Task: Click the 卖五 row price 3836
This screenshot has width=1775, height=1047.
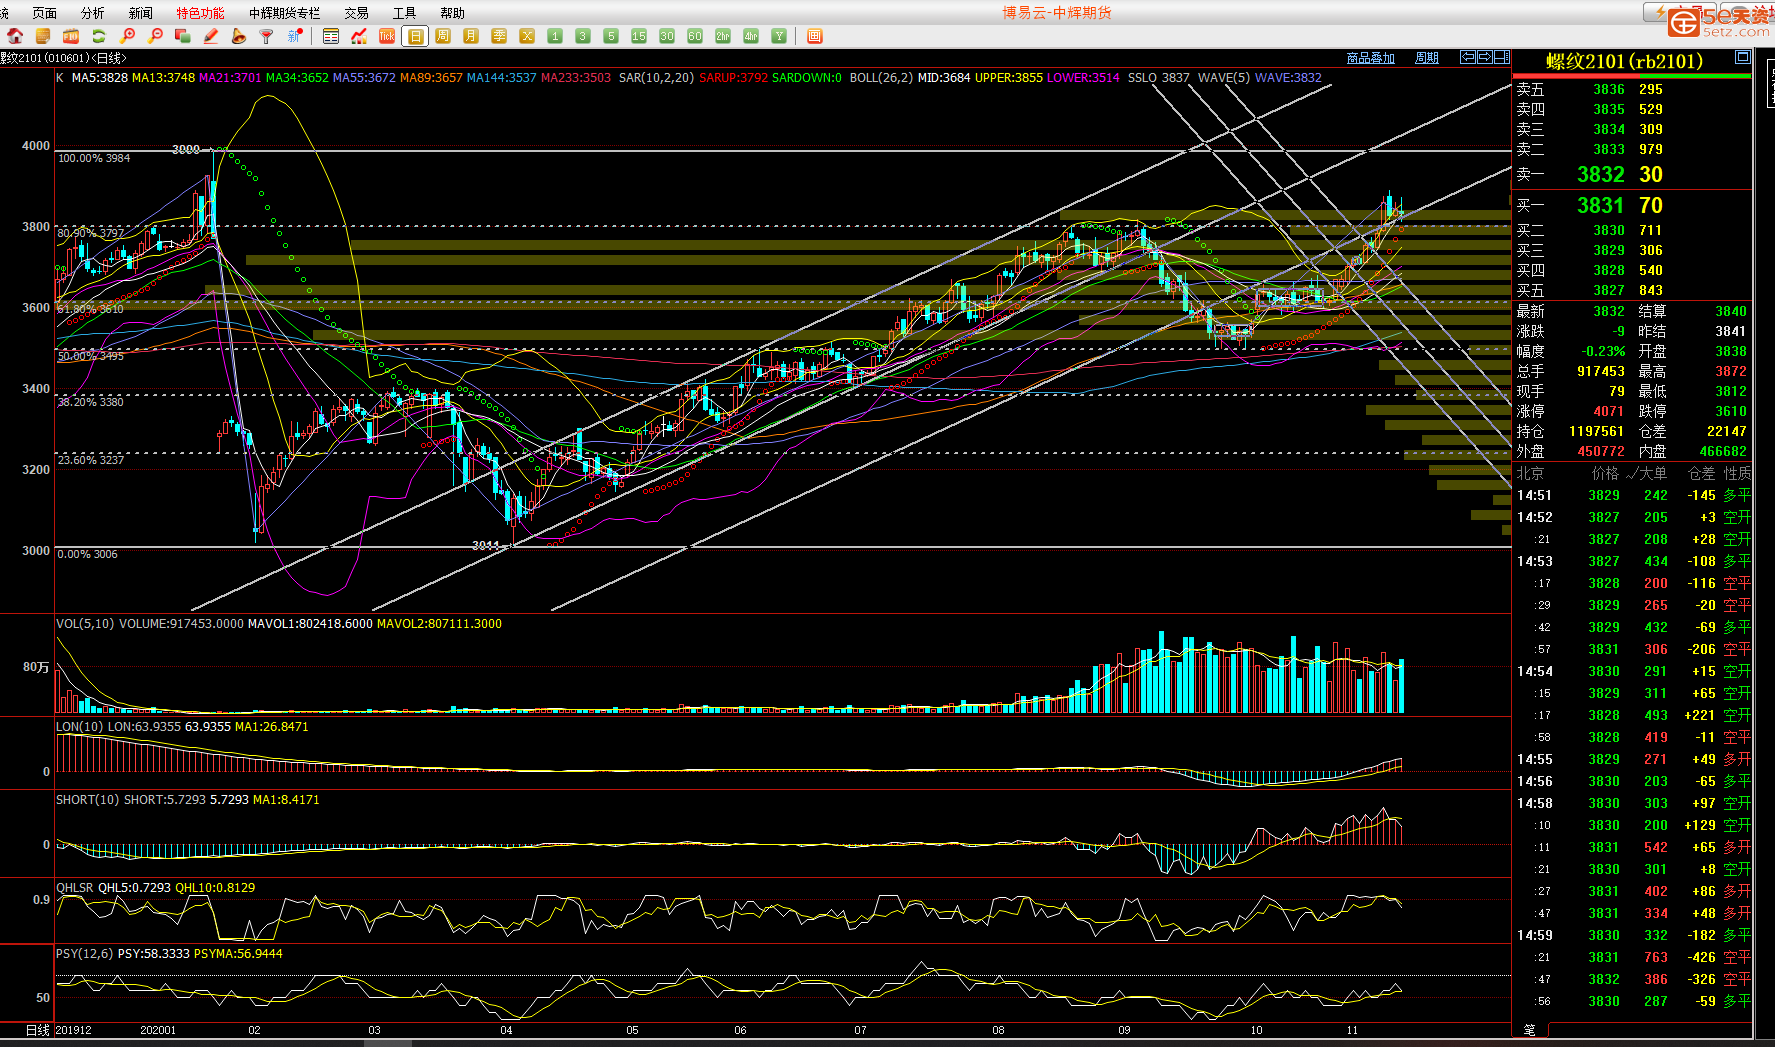Action: (x=1609, y=89)
